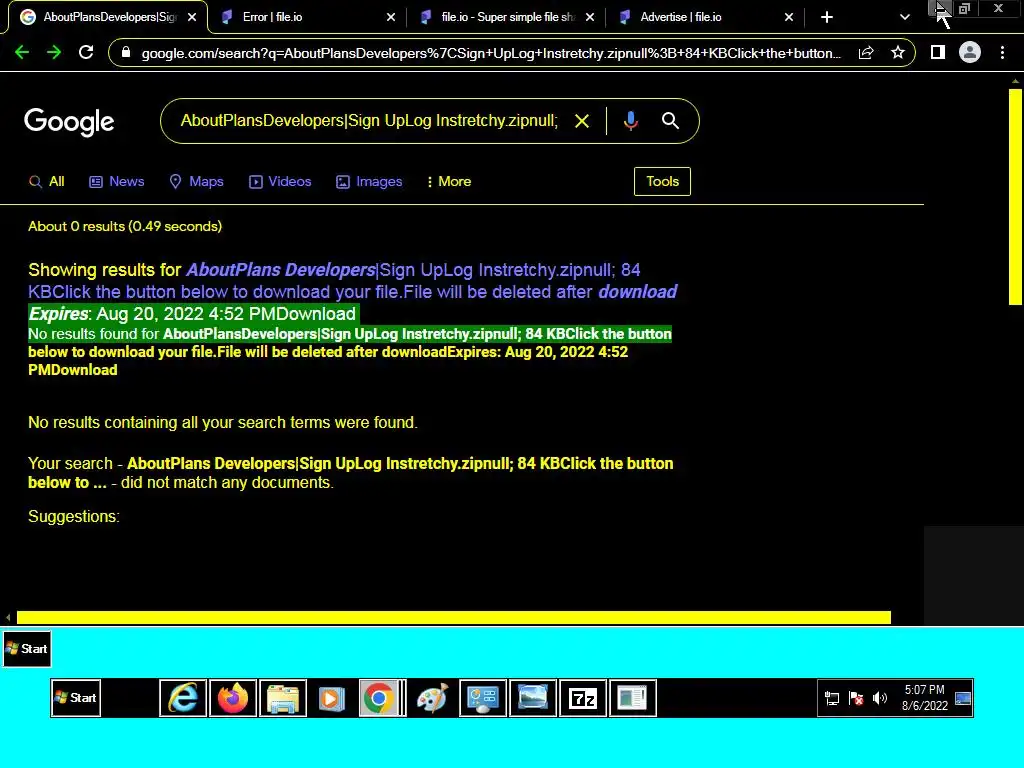Open the Chrome three-dot menu
Screen dimensions: 1024x768
1002,52
